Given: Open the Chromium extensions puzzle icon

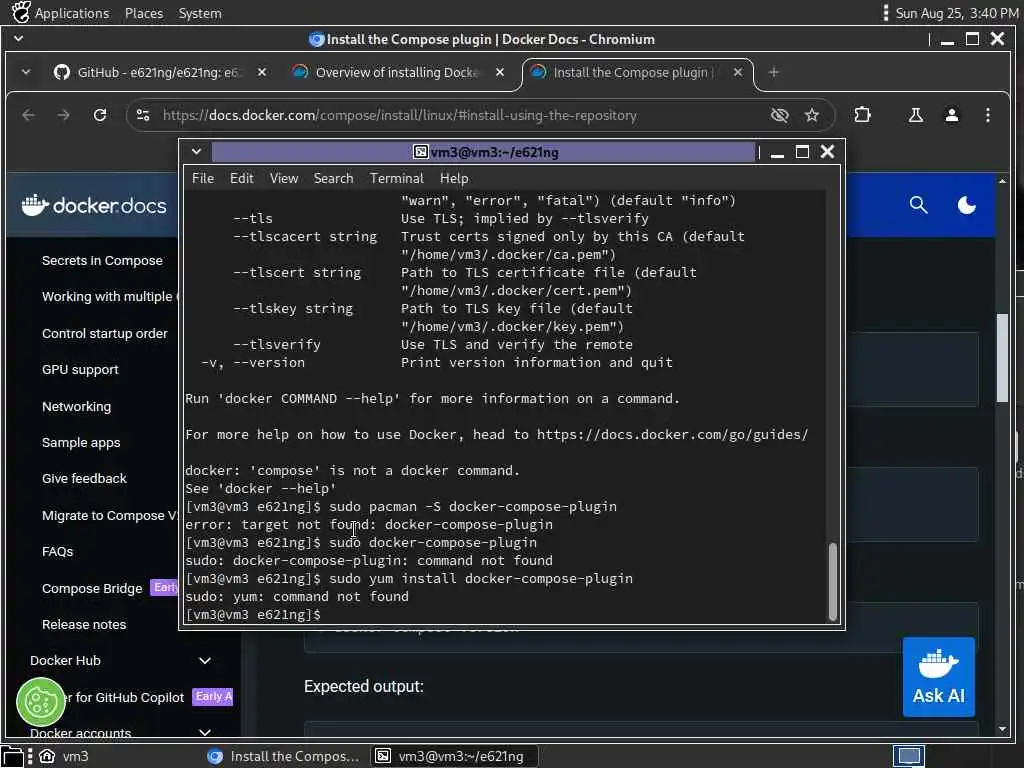Looking at the screenshot, I should point(863,116).
